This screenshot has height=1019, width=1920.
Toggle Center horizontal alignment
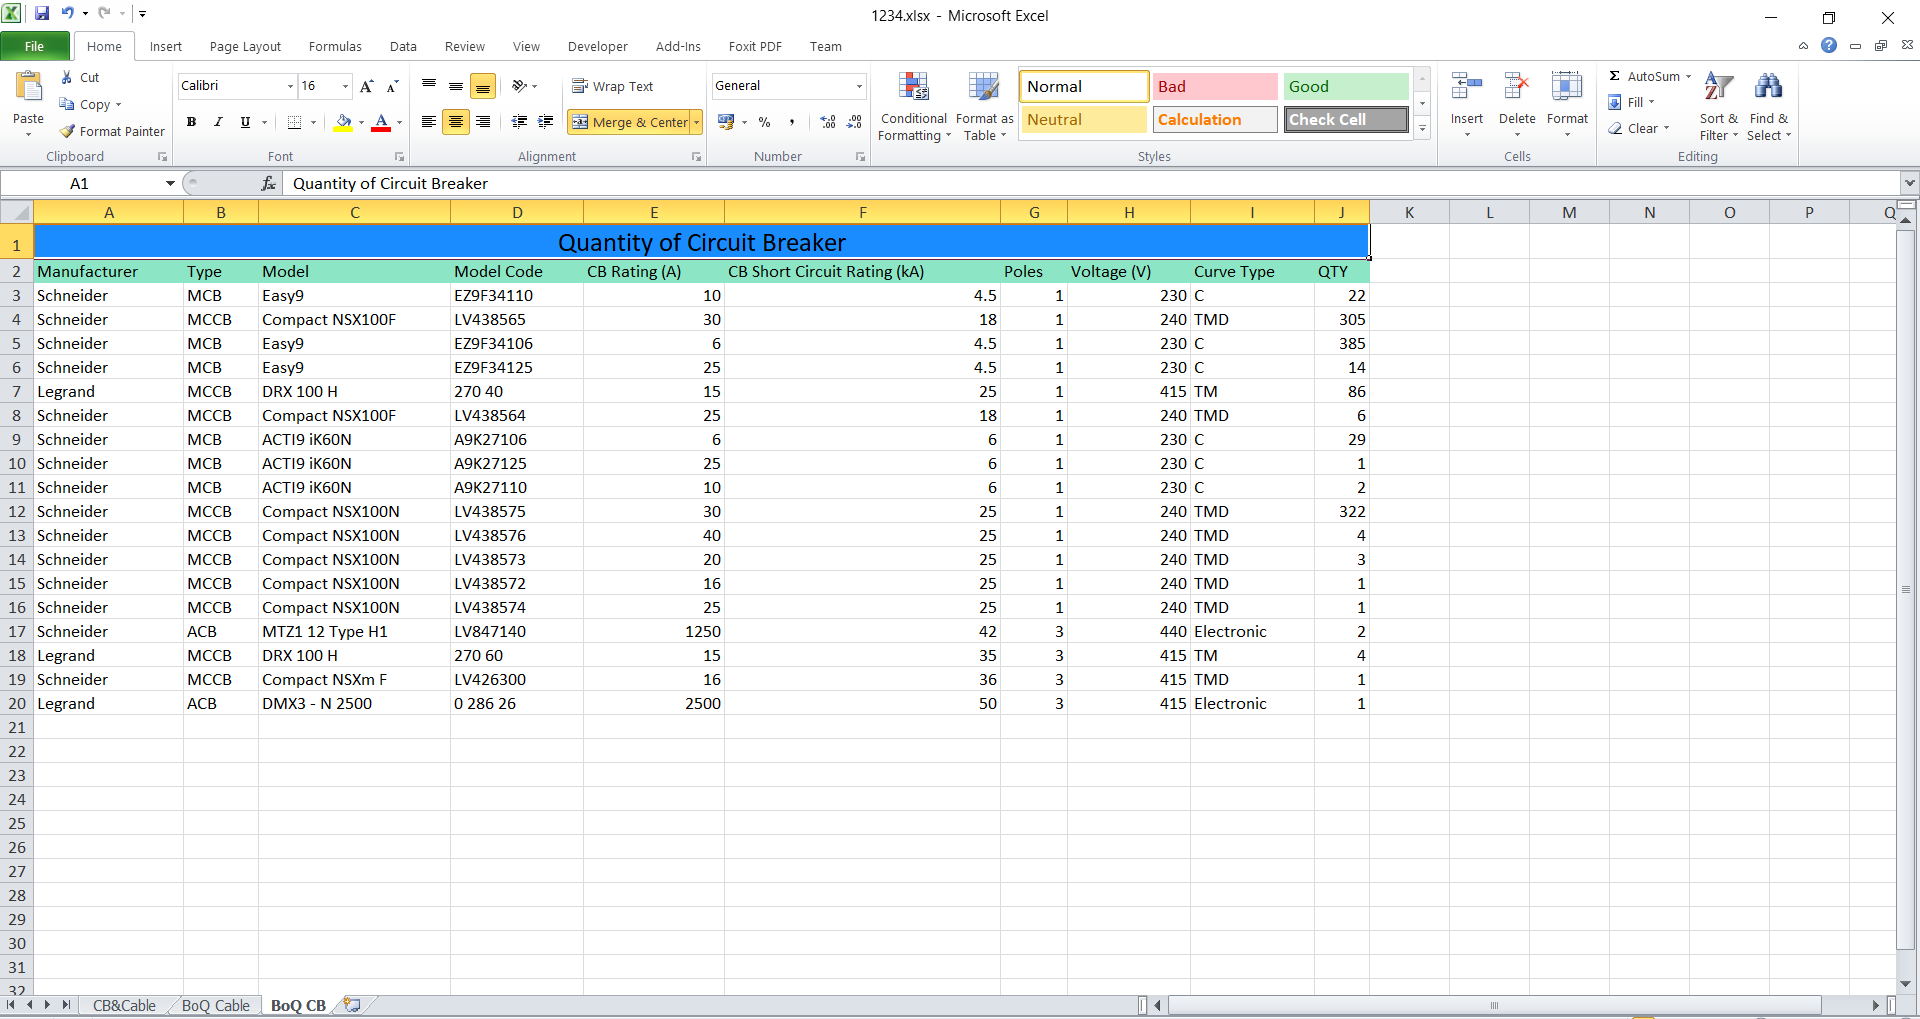pyautogui.click(x=455, y=122)
